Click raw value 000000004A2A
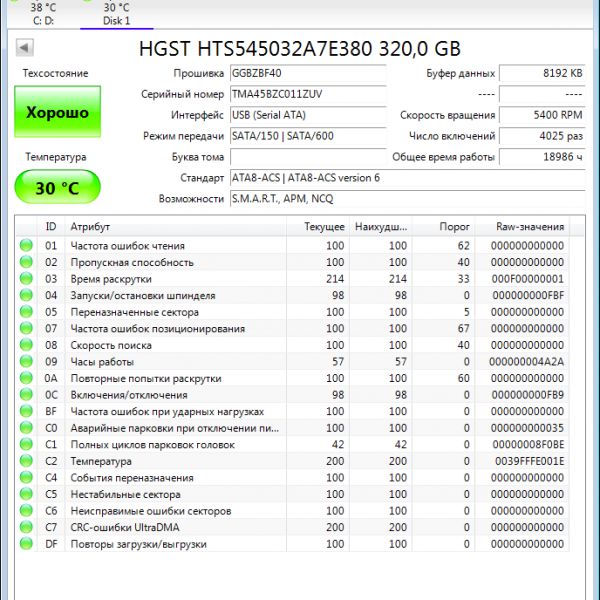The width and height of the screenshot is (600, 600). coord(527,362)
